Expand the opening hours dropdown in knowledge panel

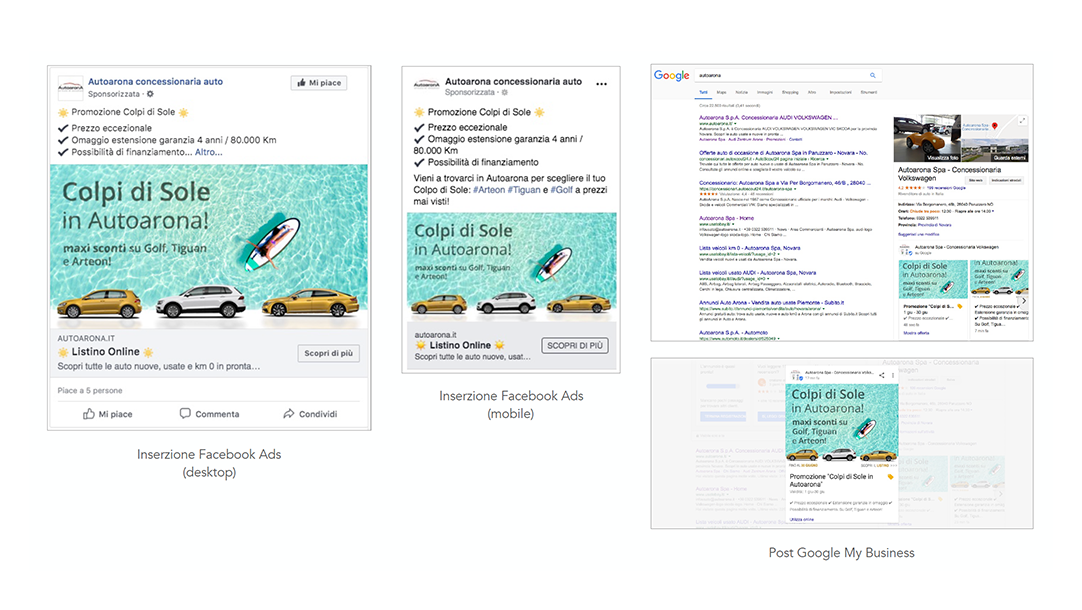[x=992, y=211]
